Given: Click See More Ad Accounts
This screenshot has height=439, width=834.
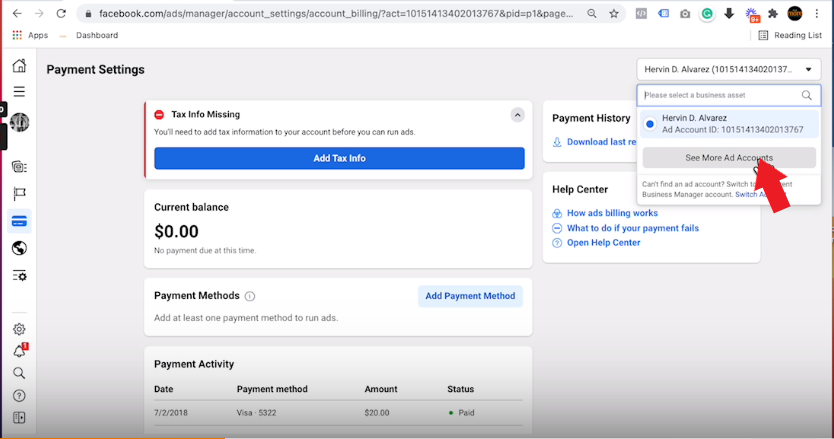Looking at the screenshot, I should pyautogui.click(x=729, y=158).
